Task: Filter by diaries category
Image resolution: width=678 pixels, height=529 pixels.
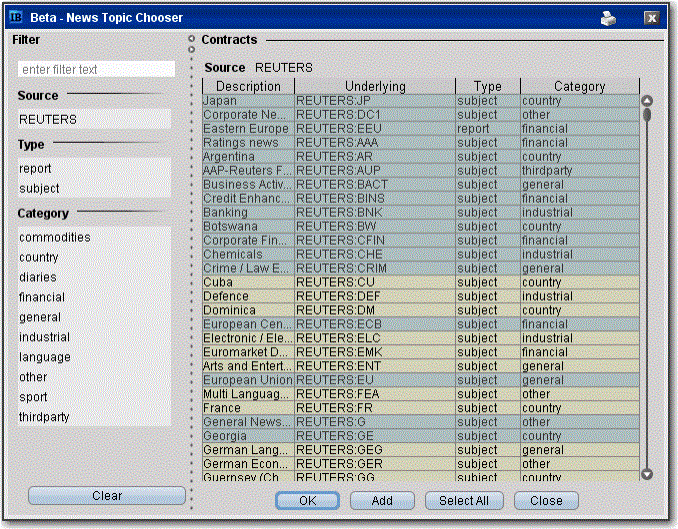Action: (x=94, y=277)
